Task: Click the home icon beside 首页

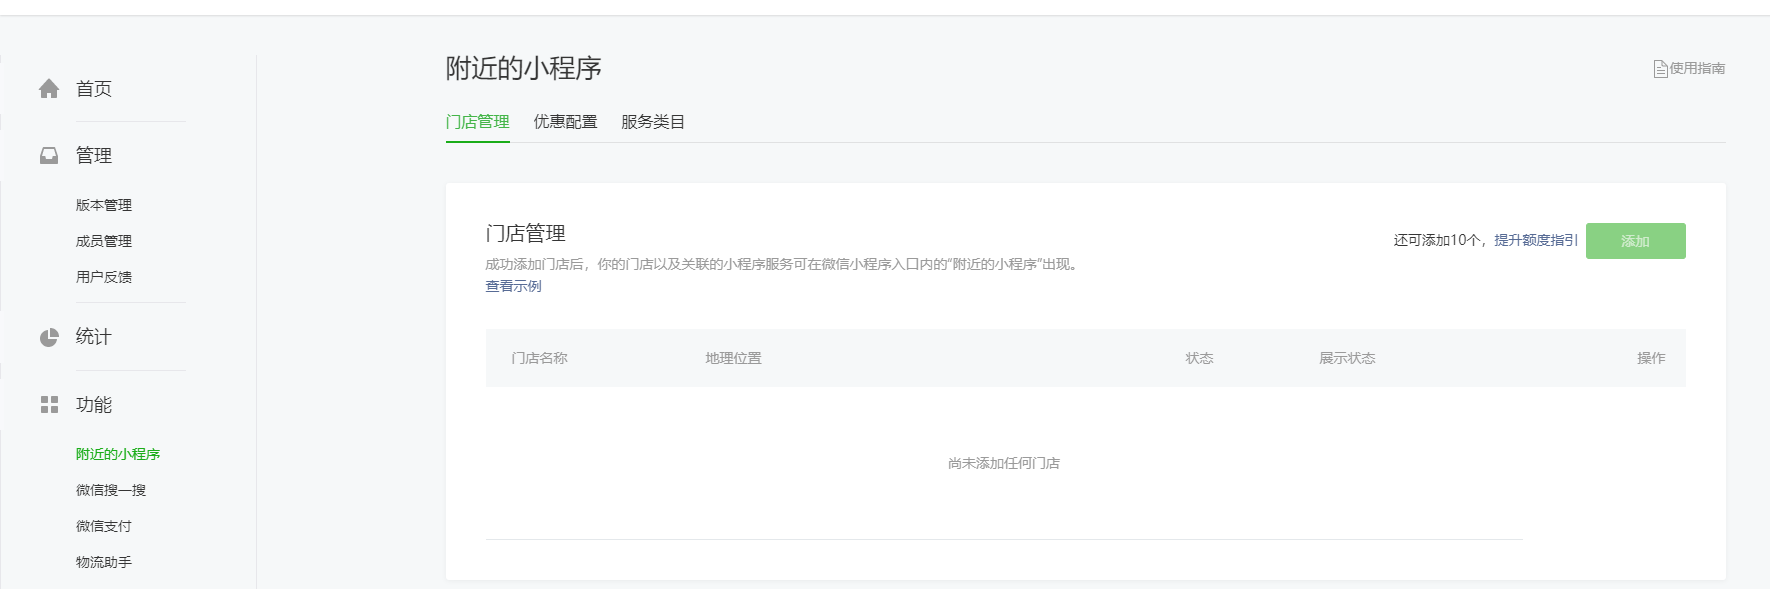Action: [49, 89]
